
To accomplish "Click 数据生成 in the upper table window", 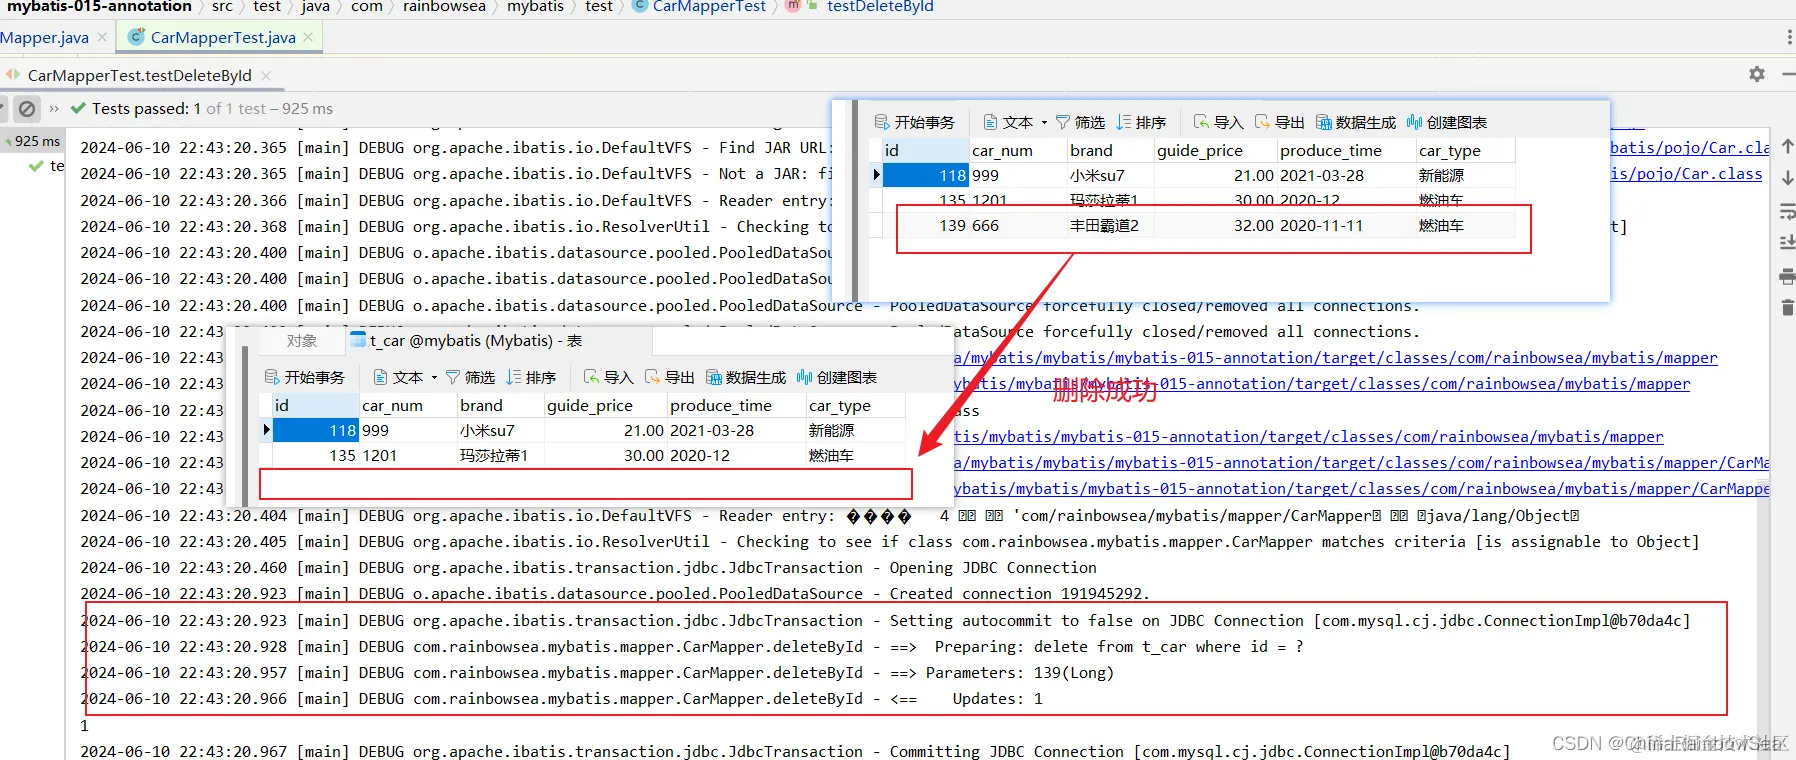I will (x=1355, y=122).
